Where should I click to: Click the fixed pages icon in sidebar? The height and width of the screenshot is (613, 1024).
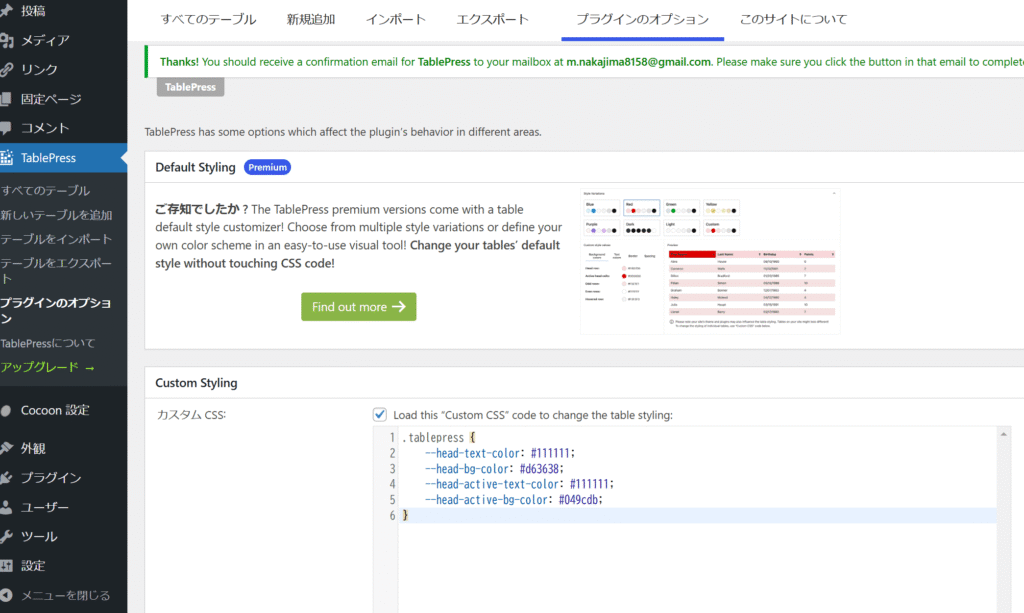tap(7, 99)
